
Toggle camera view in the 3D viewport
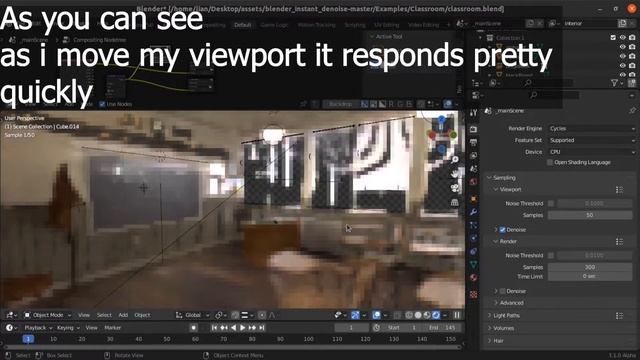point(455,188)
